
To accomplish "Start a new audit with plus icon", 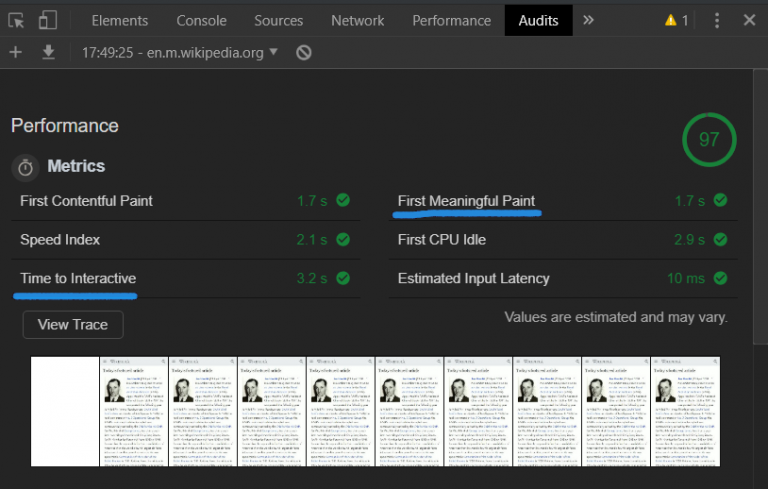I will point(16,52).
